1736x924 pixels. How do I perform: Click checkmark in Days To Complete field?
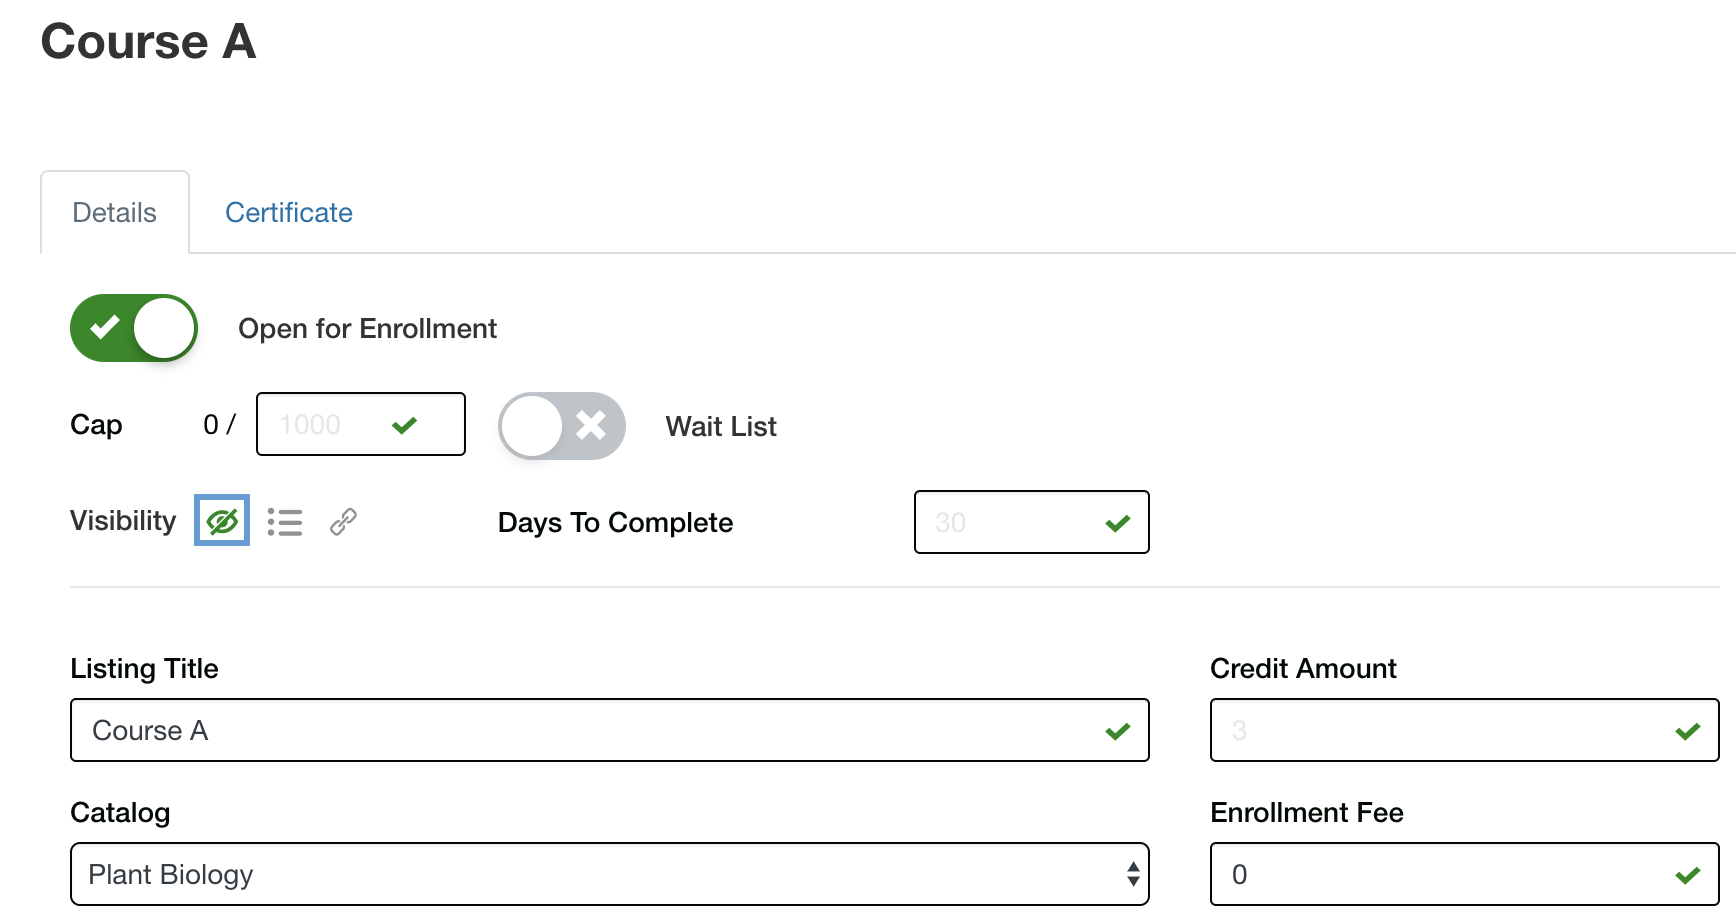click(x=1117, y=523)
